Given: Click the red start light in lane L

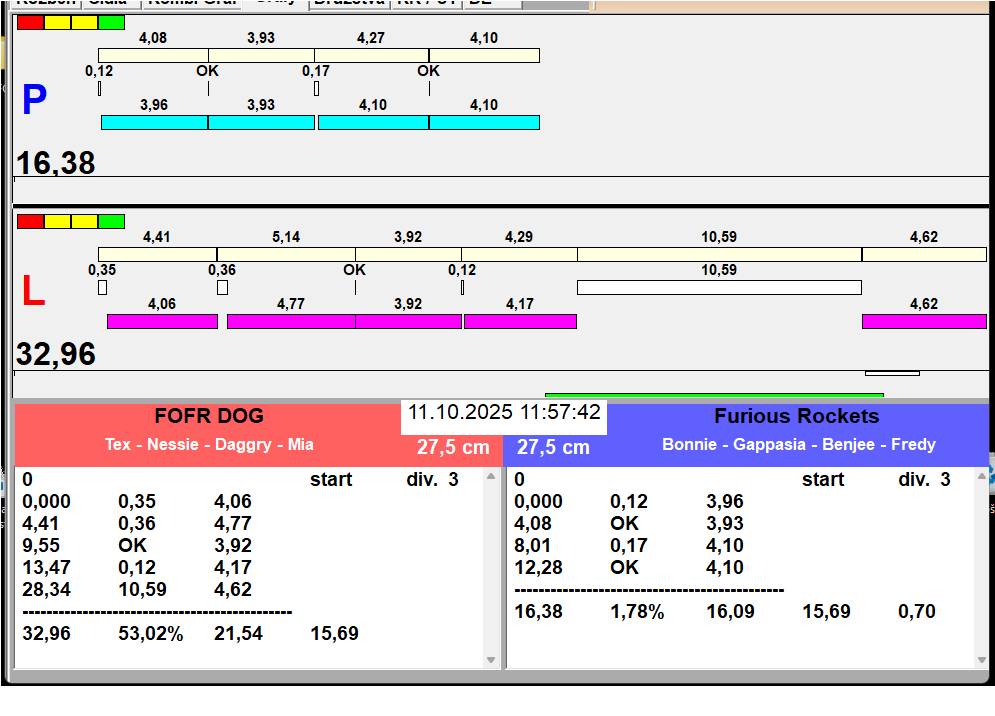Looking at the screenshot, I should (30, 221).
